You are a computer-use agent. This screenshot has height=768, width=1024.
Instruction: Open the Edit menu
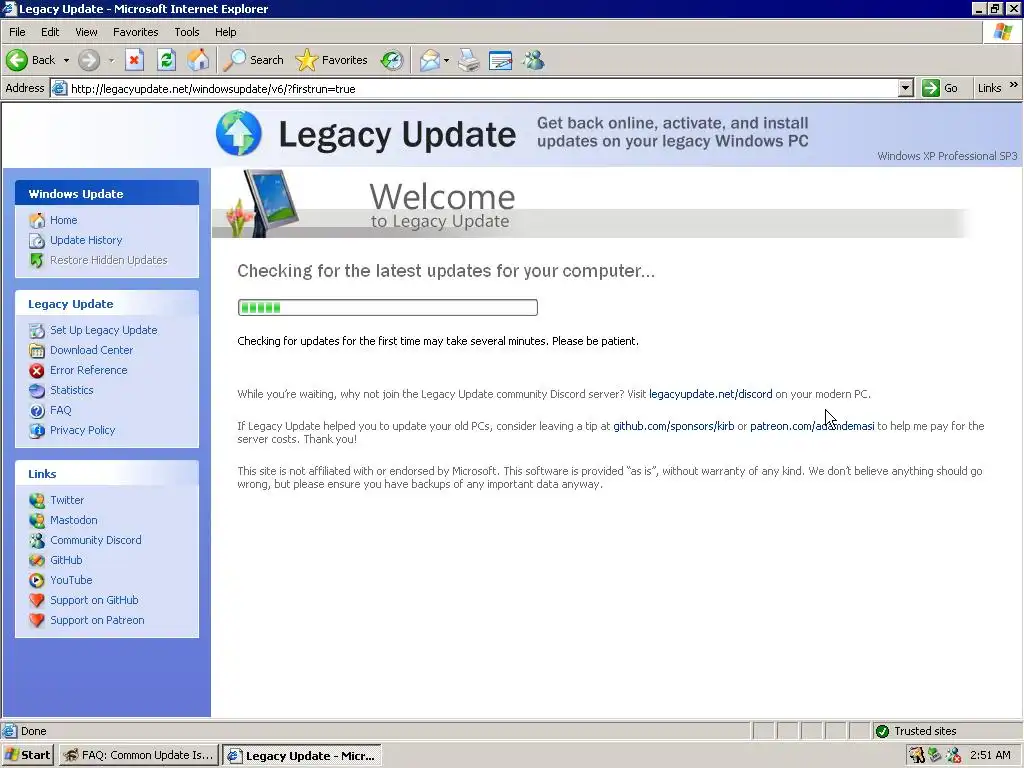click(x=50, y=32)
